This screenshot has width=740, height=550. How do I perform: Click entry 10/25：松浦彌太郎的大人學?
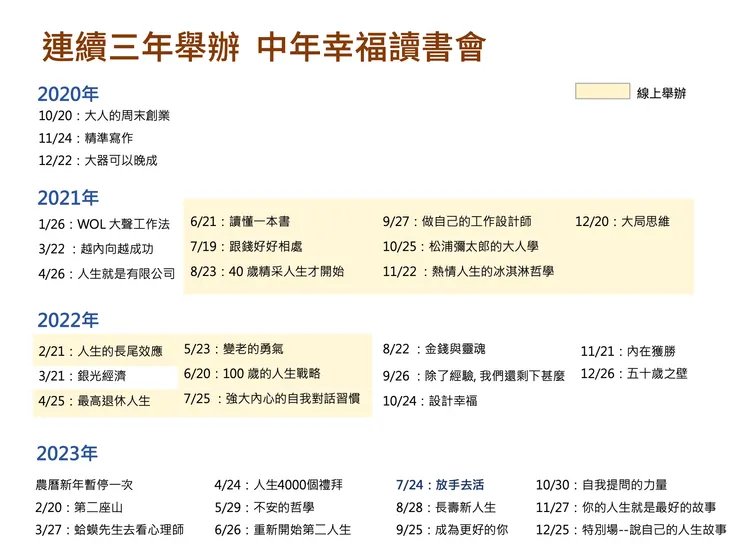(x=461, y=246)
